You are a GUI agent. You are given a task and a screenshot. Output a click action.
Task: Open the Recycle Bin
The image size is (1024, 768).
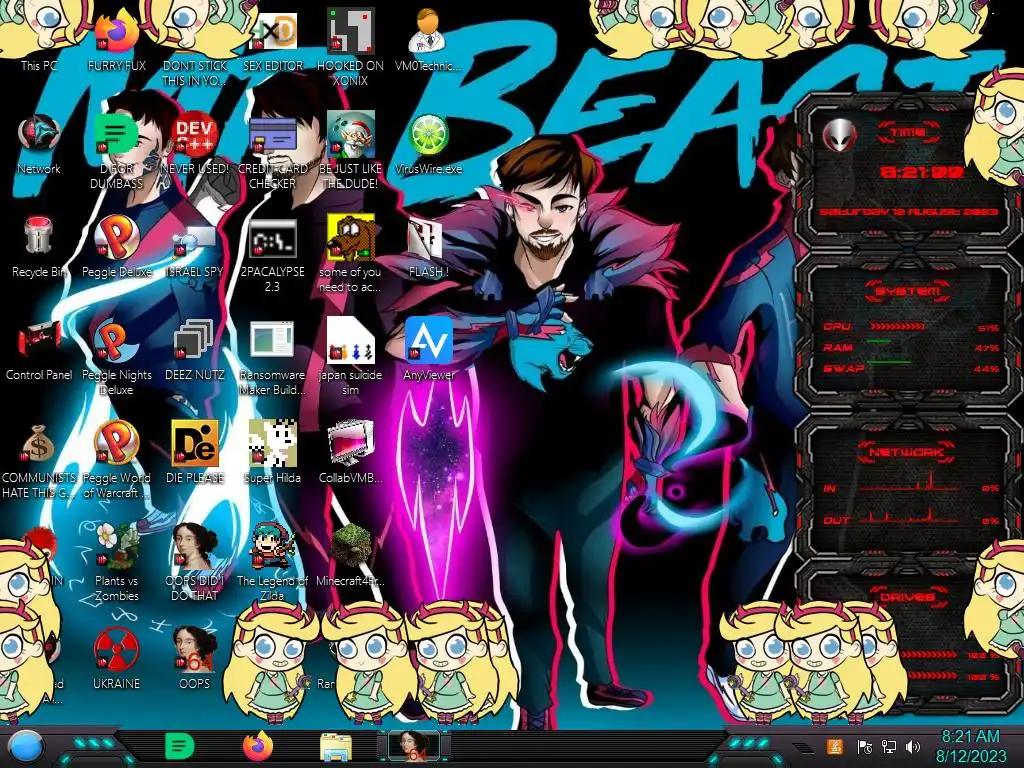click(39, 247)
